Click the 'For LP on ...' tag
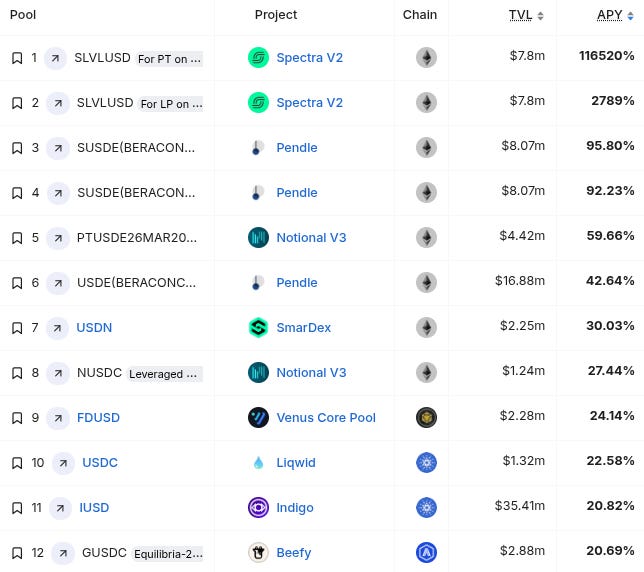Screen dimensions: 644x572 pos(171,104)
